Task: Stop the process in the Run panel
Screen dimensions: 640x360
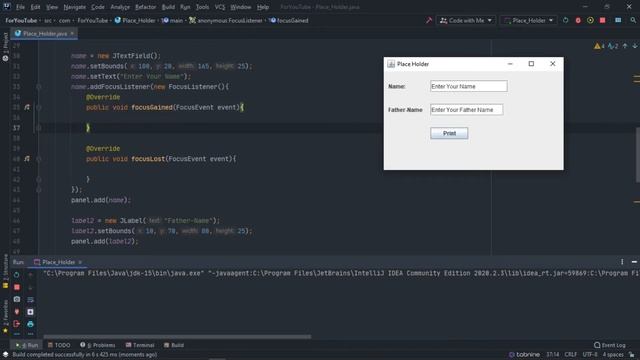Action: pos(17,287)
